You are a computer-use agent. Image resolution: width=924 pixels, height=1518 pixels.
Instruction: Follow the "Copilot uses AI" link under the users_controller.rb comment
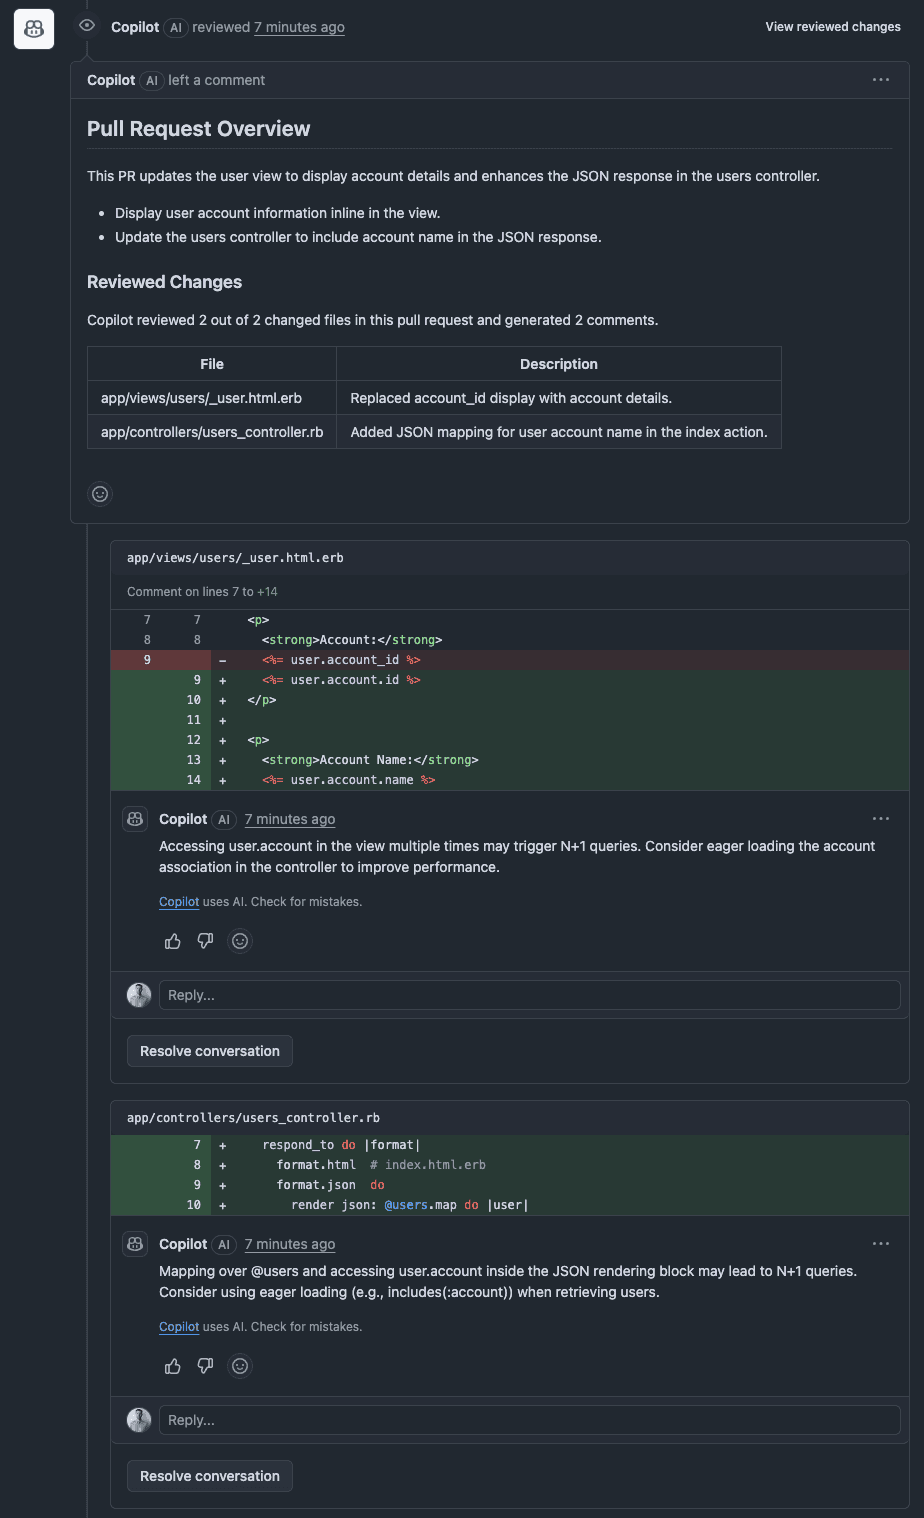click(x=179, y=1327)
